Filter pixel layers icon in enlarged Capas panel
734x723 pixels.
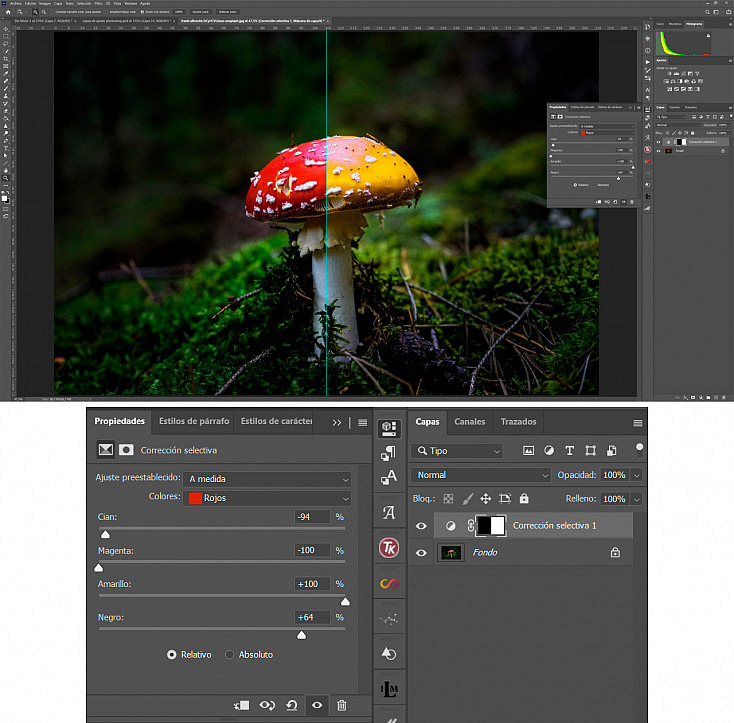click(528, 450)
